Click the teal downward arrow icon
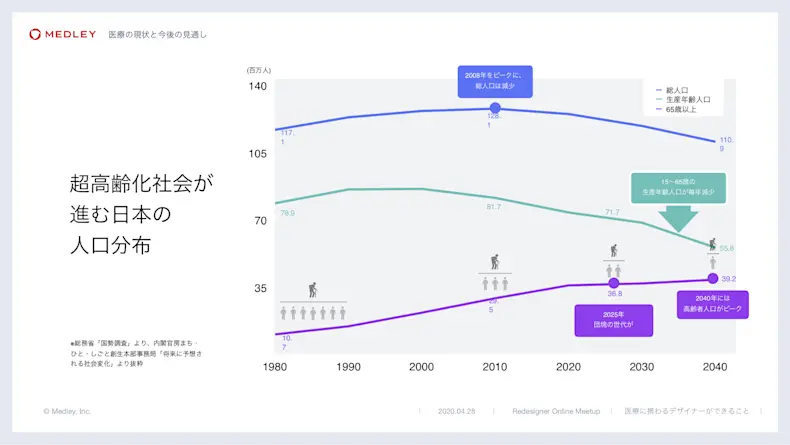The width and height of the screenshot is (790, 445). [x=678, y=219]
